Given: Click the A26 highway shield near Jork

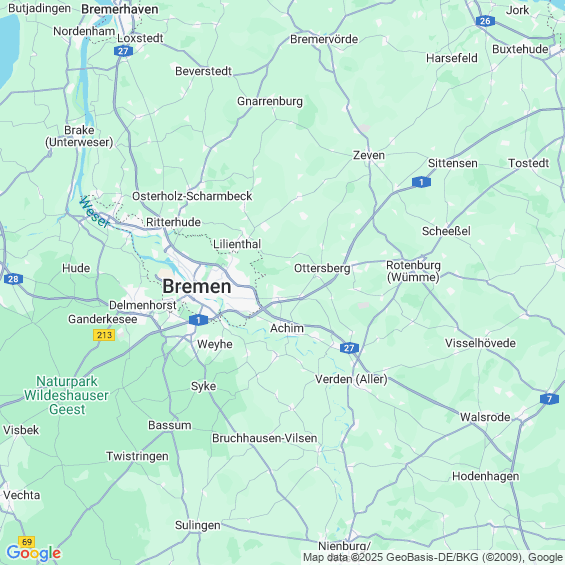Looking at the screenshot, I should point(485,21).
